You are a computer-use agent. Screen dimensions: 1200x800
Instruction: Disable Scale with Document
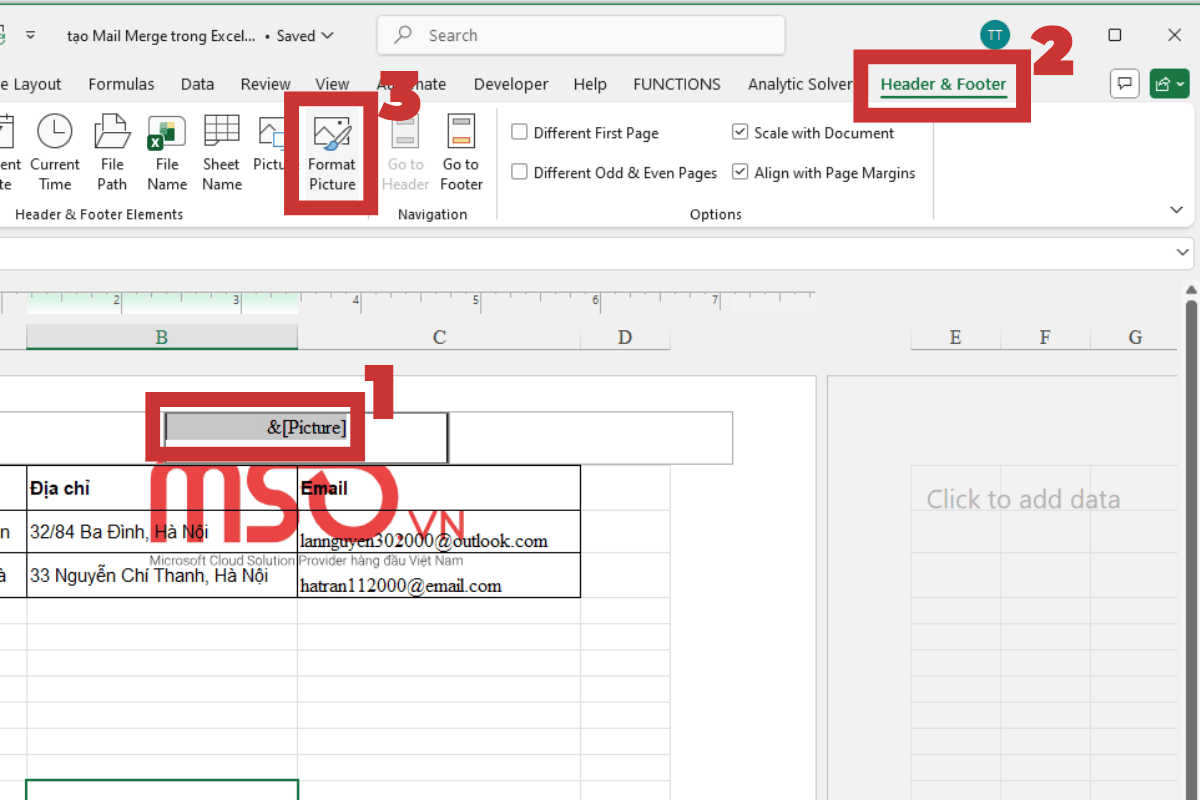pos(740,132)
